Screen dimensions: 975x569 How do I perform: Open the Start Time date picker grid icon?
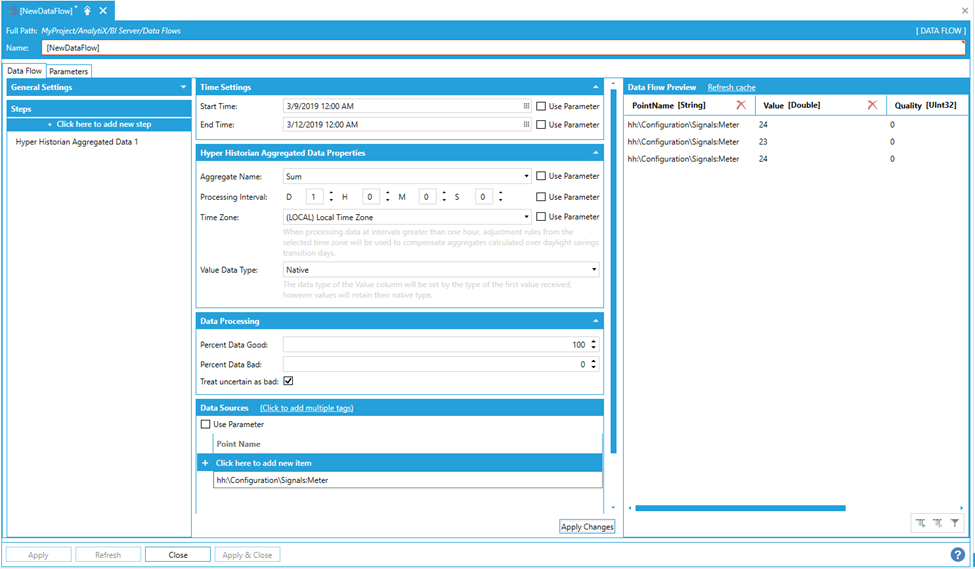point(526,106)
